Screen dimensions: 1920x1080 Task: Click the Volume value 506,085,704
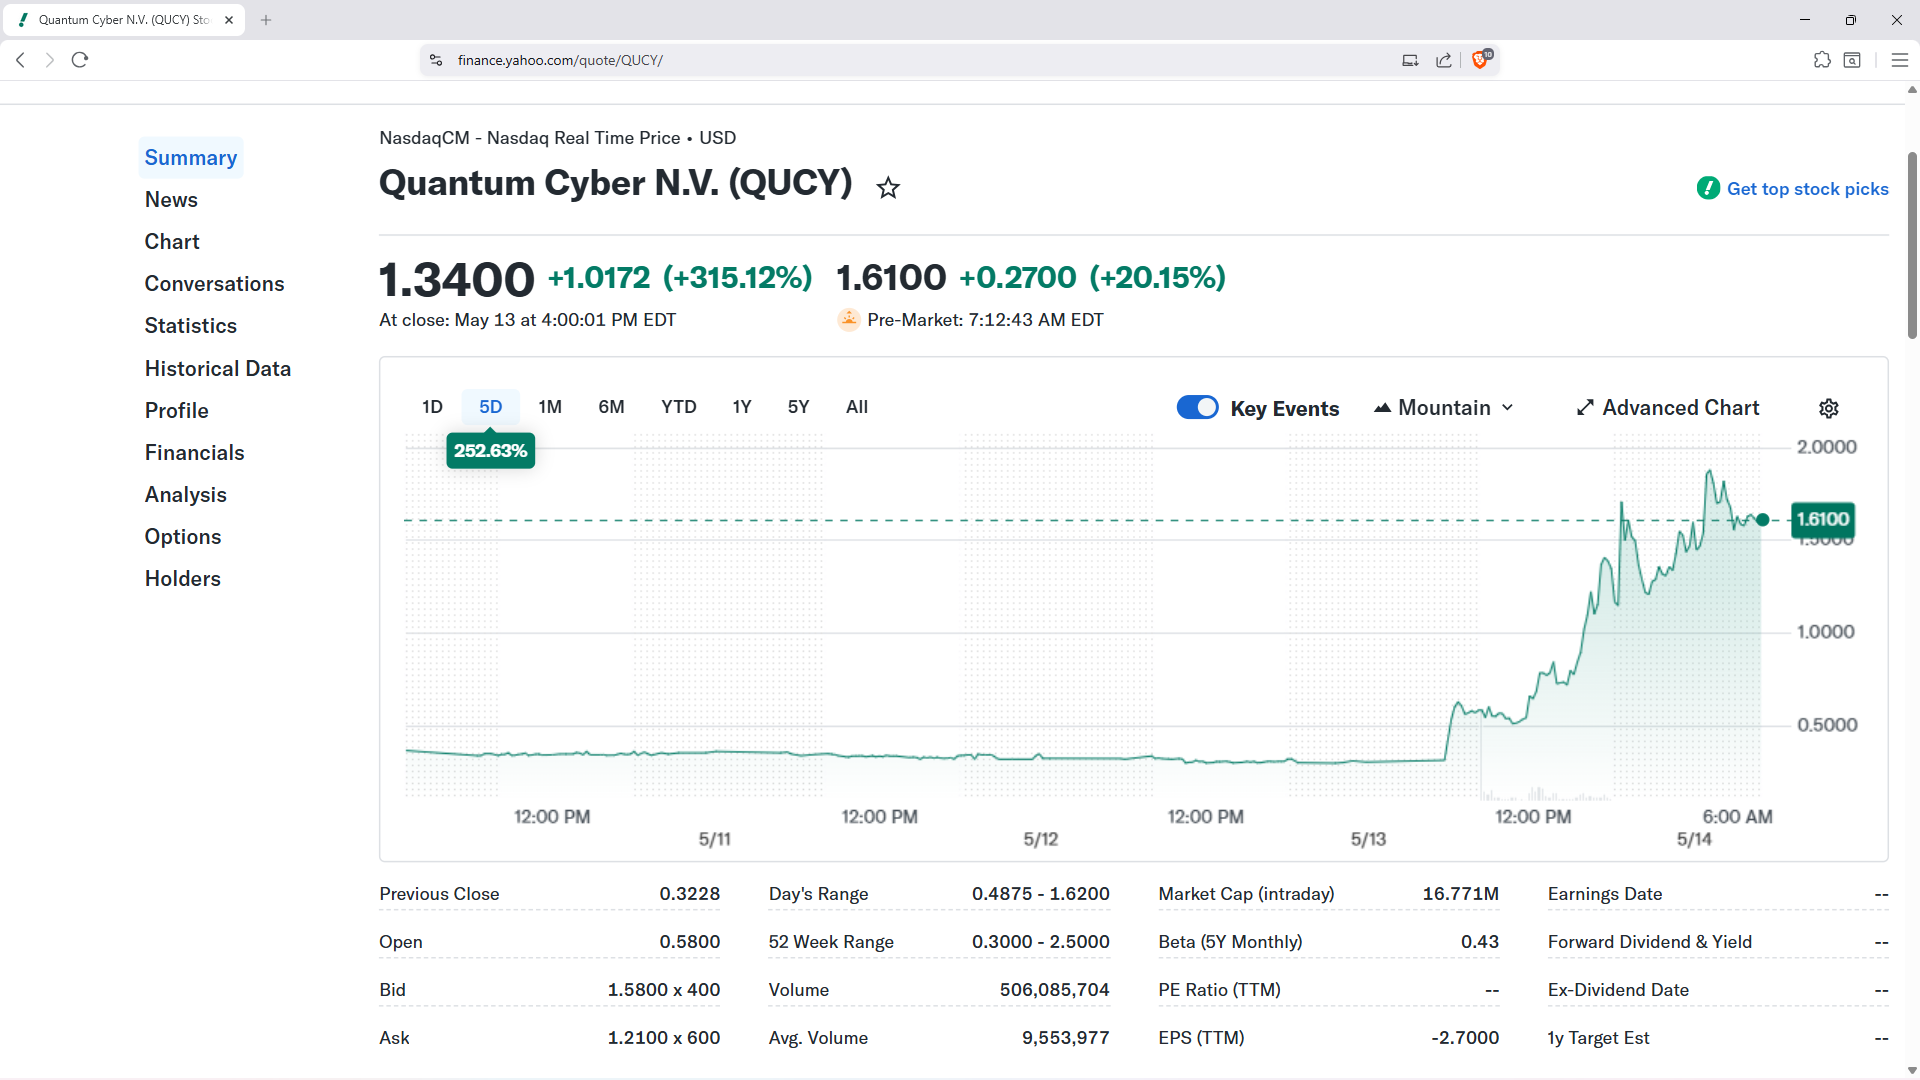click(x=1054, y=990)
